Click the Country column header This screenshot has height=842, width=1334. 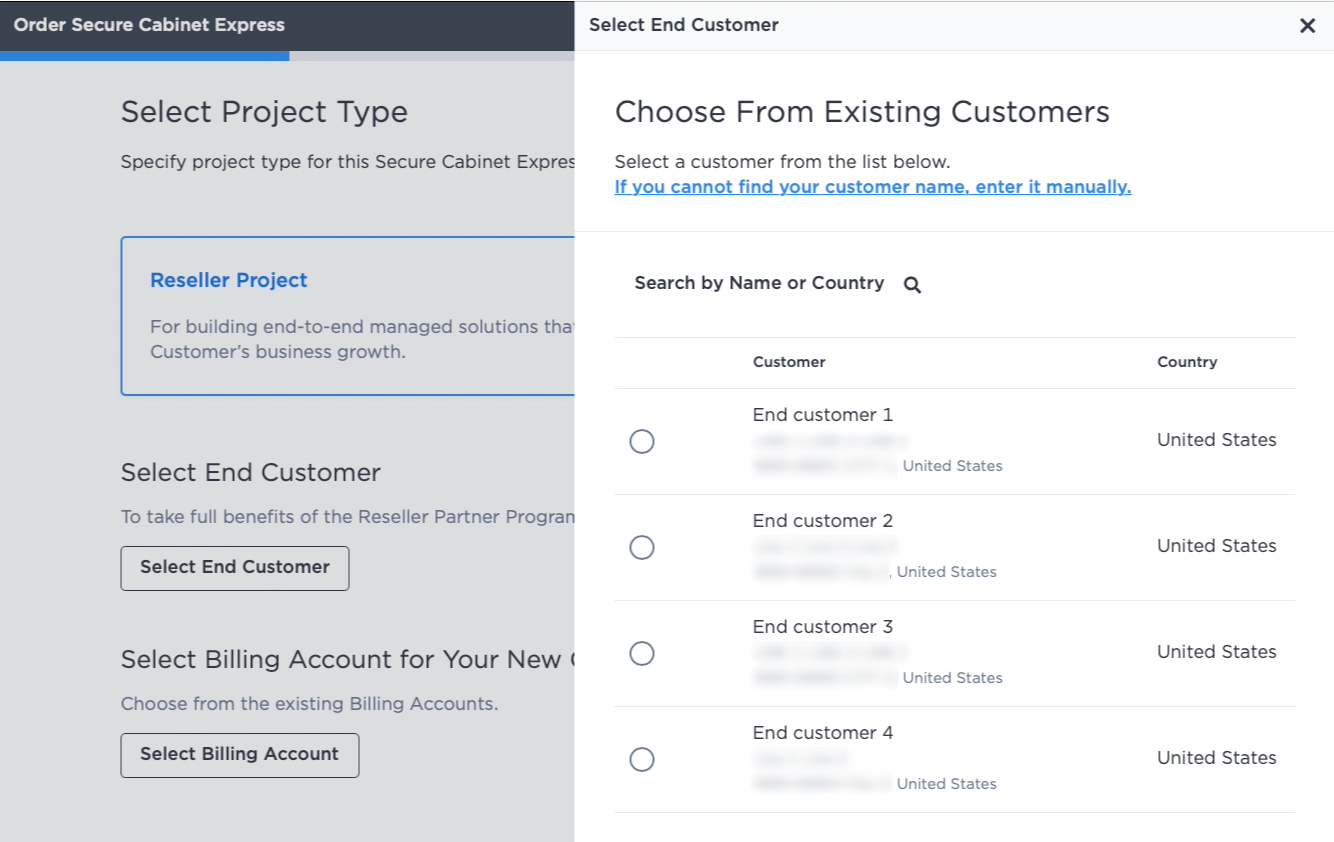(x=1187, y=362)
